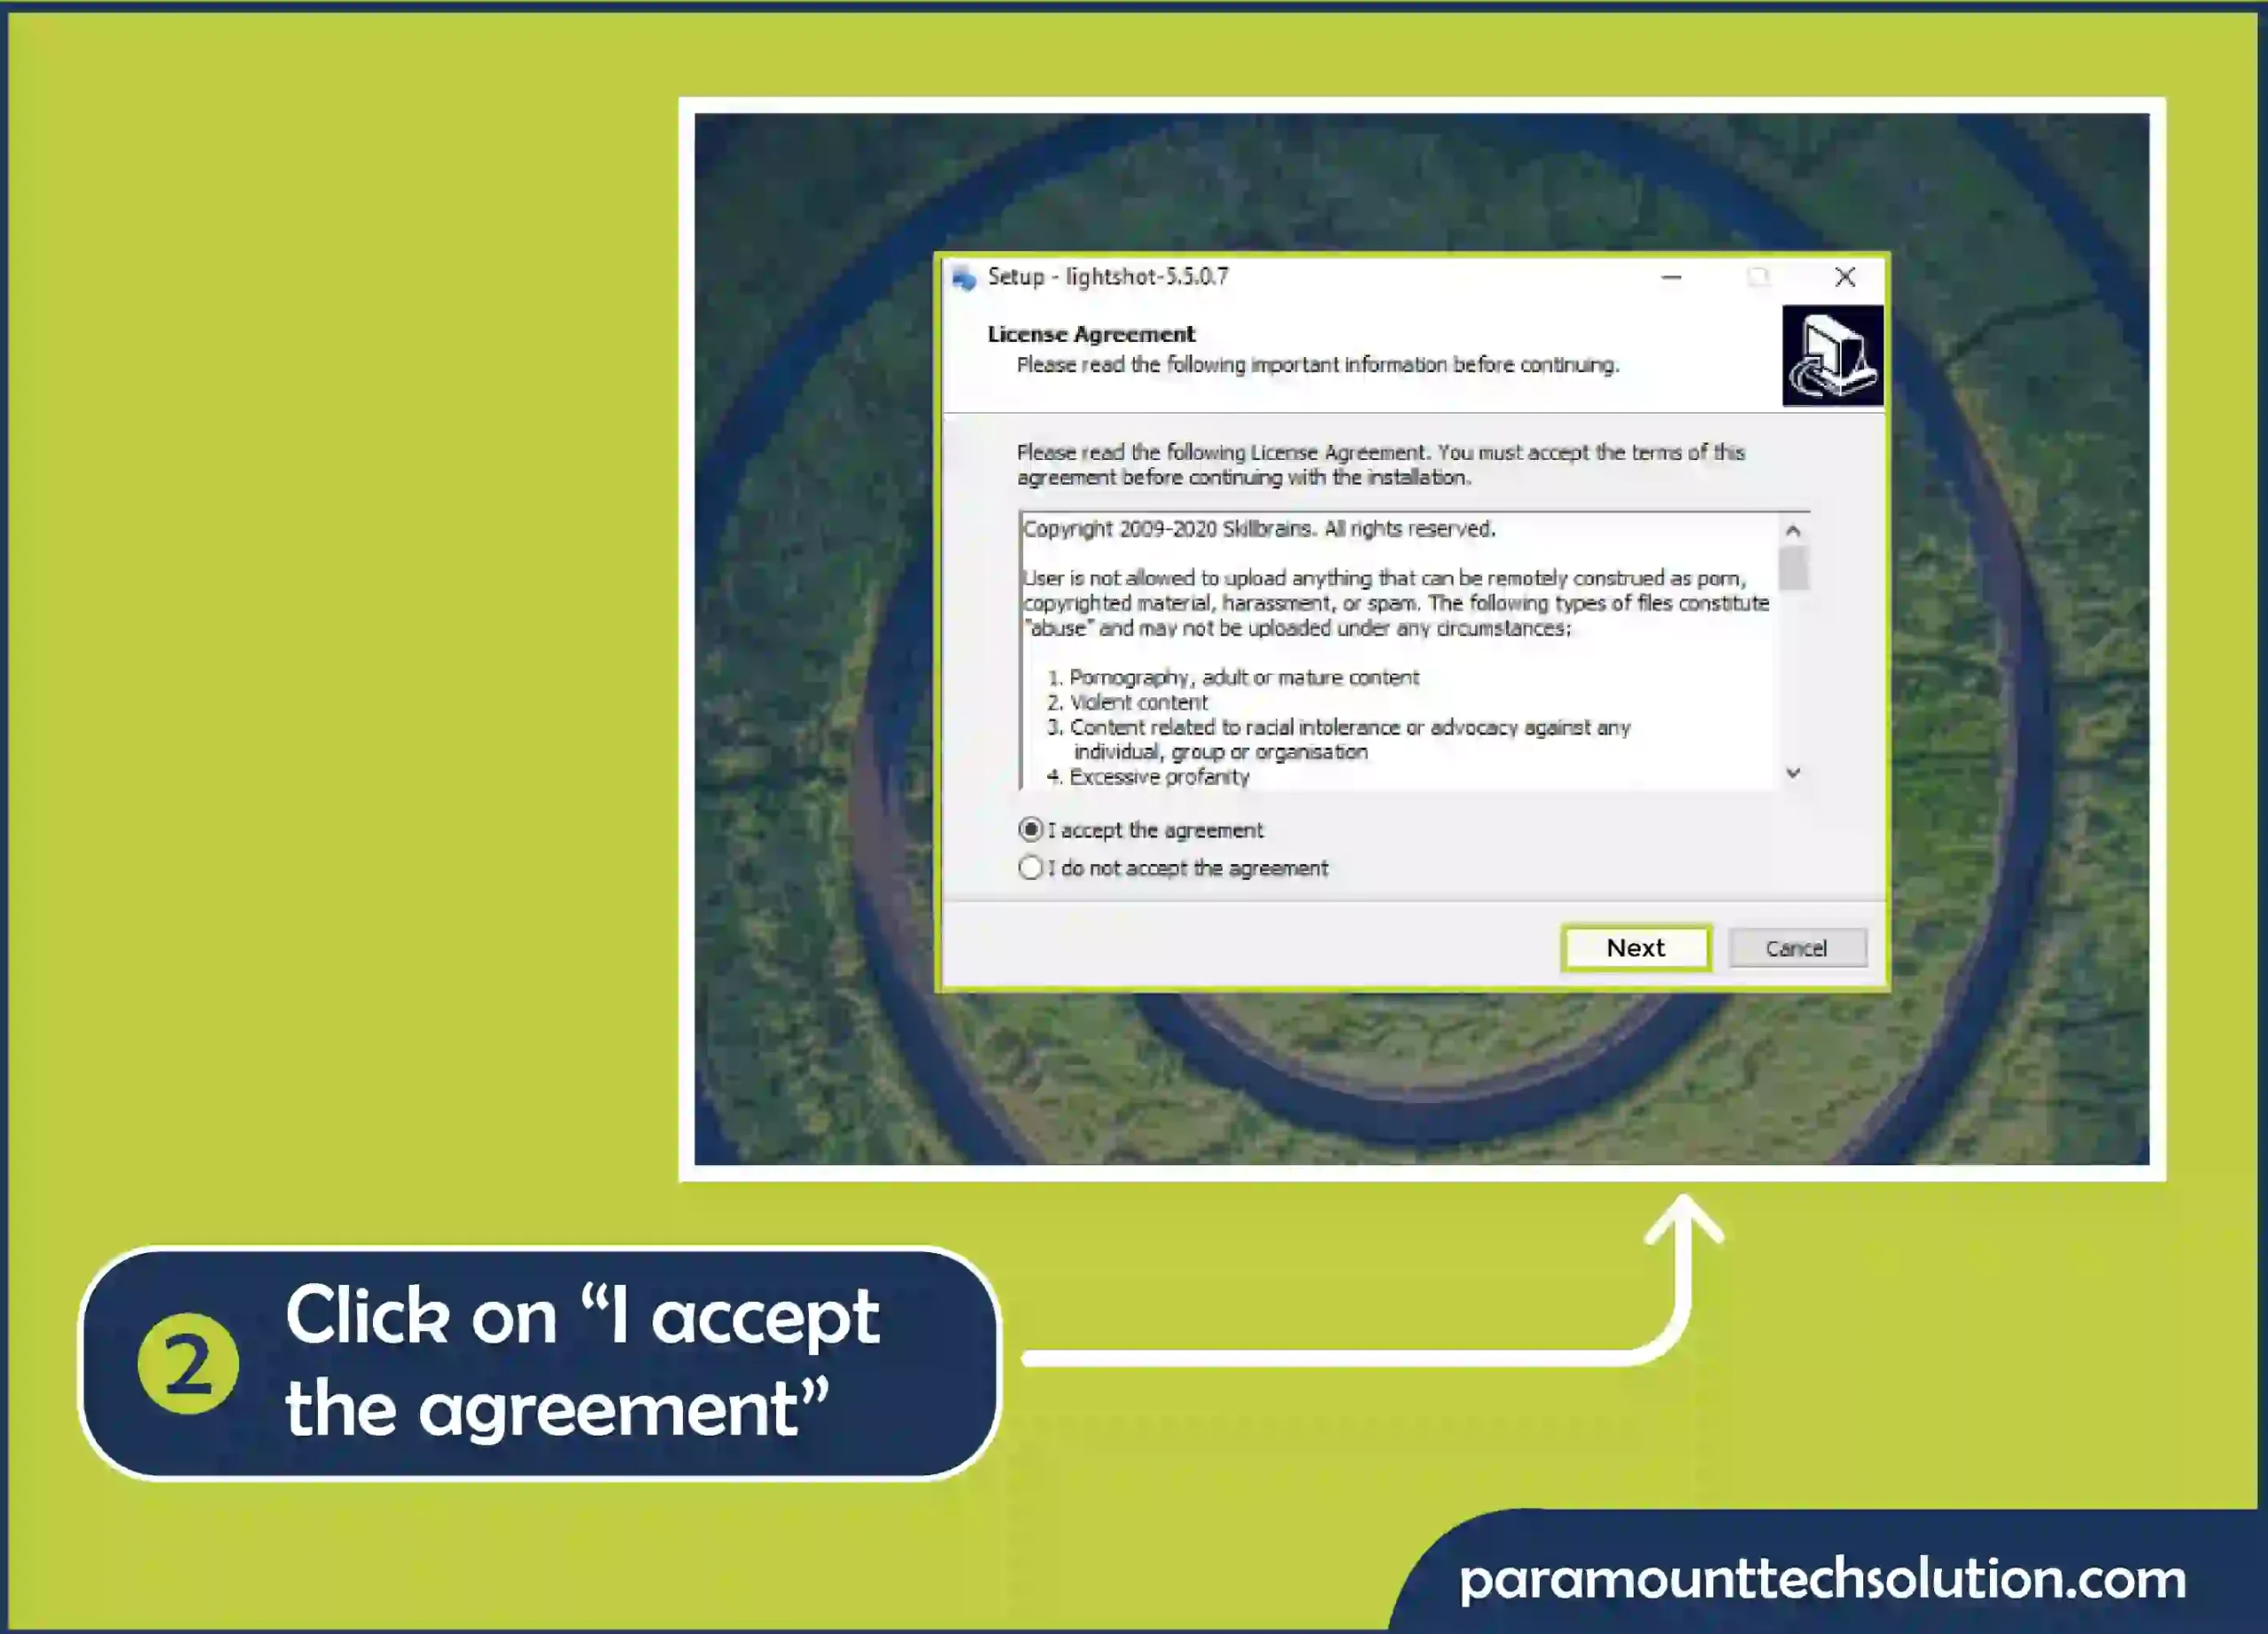The image size is (2268, 1634).
Task: Click the Cancel button to abort
Action: pos(1796,947)
